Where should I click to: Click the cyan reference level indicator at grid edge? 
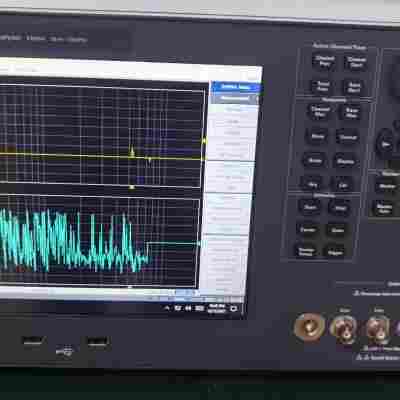click(x=199, y=244)
